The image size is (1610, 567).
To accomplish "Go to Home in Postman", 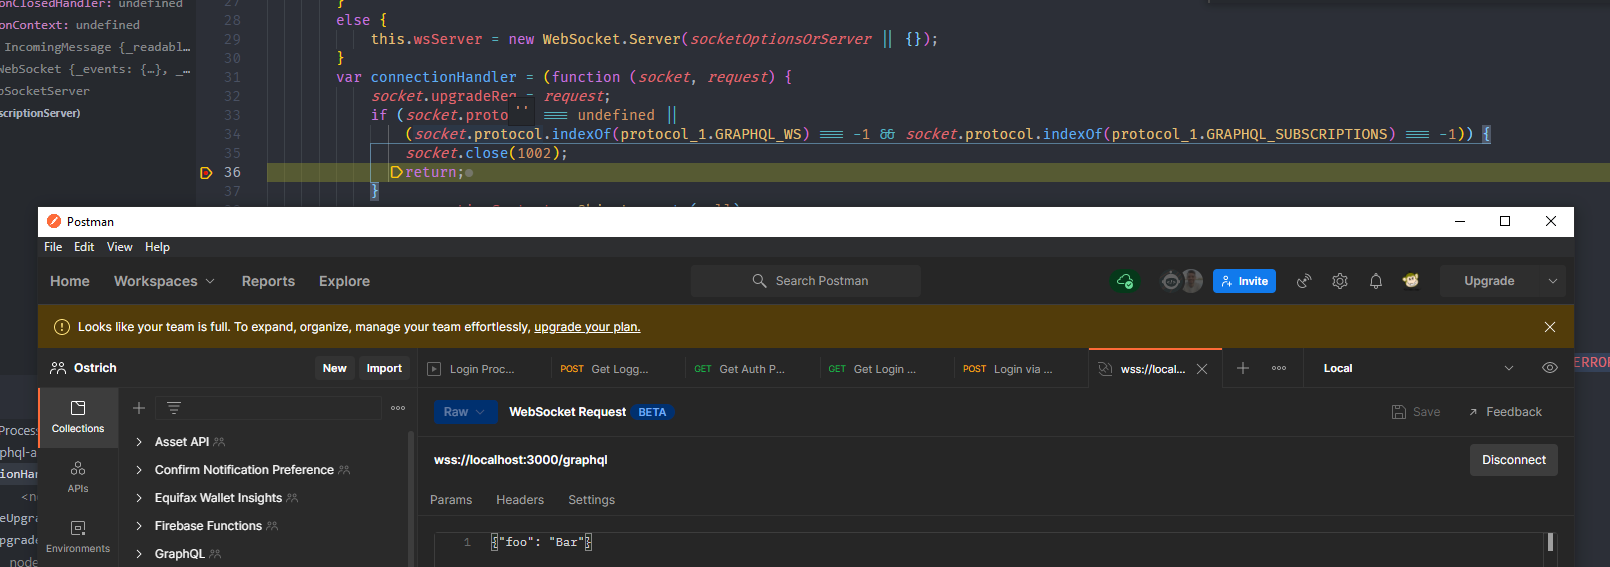I will pyautogui.click(x=70, y=281).
